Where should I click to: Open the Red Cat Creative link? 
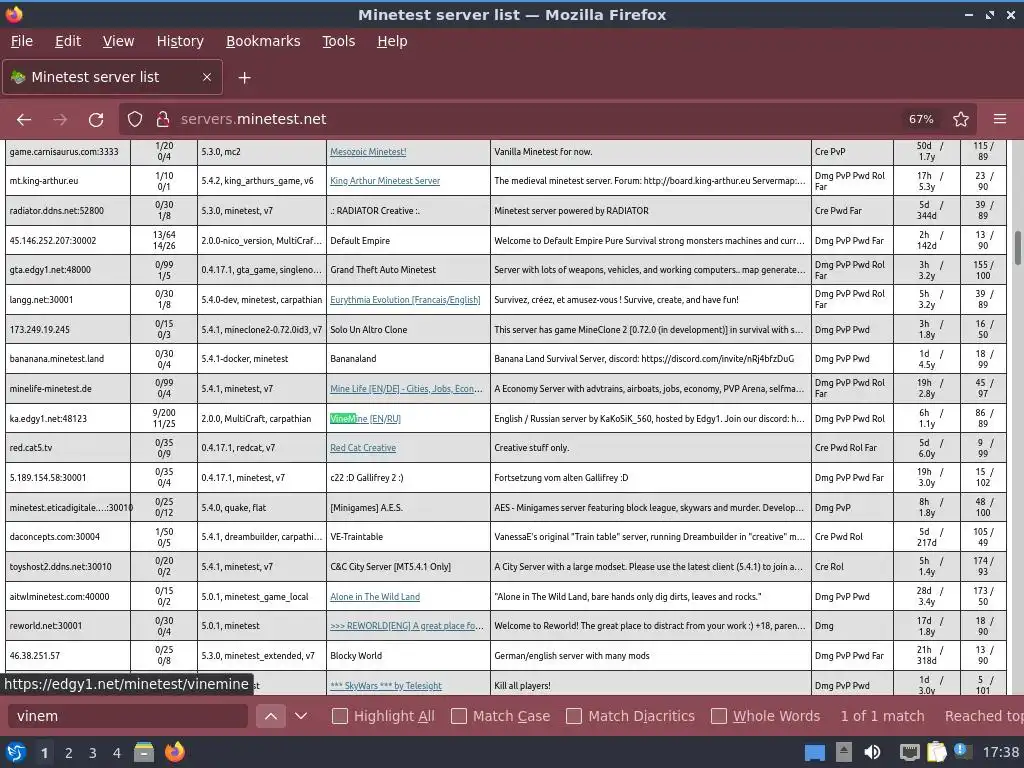362,448
